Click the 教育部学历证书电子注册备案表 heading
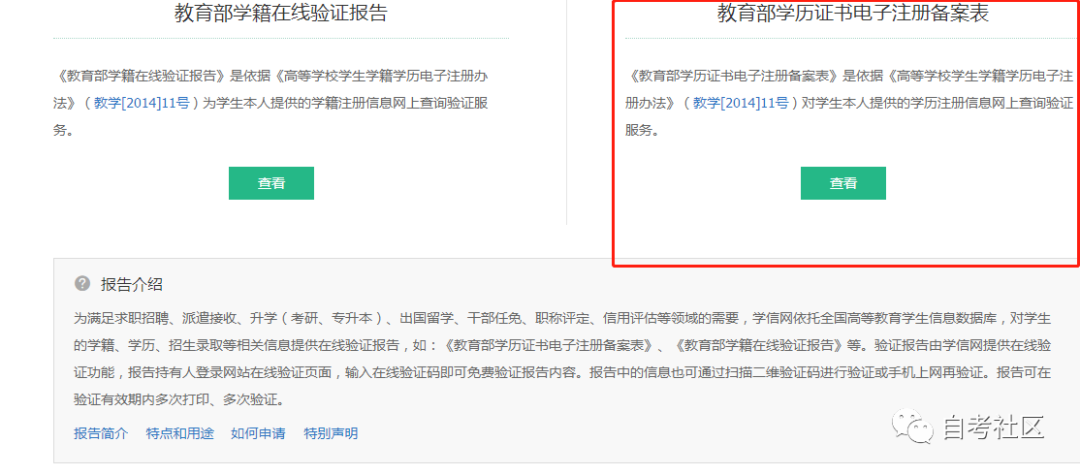 853,14
